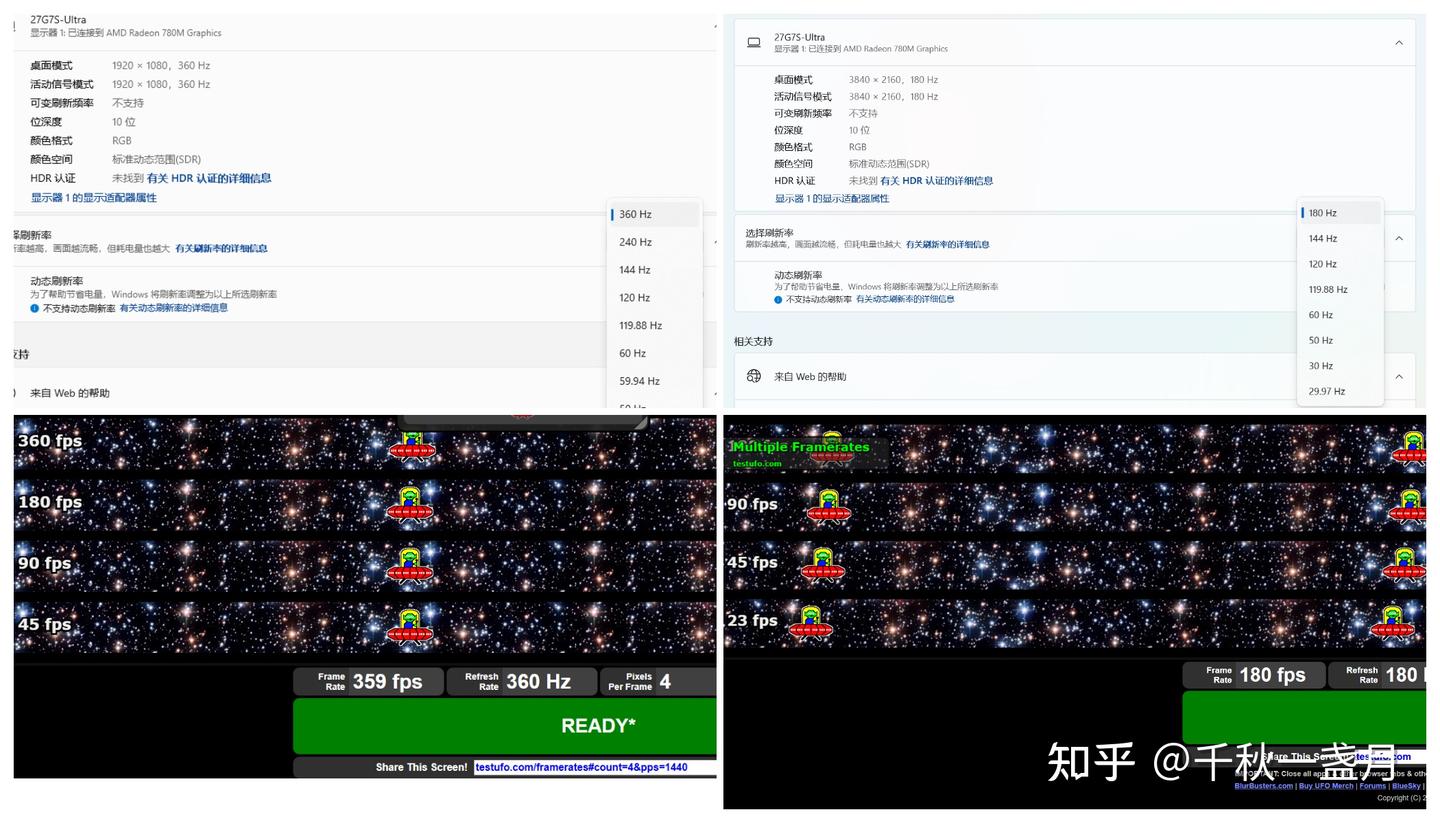Screen dimensions: 1440x823
Task: Click blue info icon before 不支持动态刷新率 in 3840×2160 panel
Action: coord(778,300)
